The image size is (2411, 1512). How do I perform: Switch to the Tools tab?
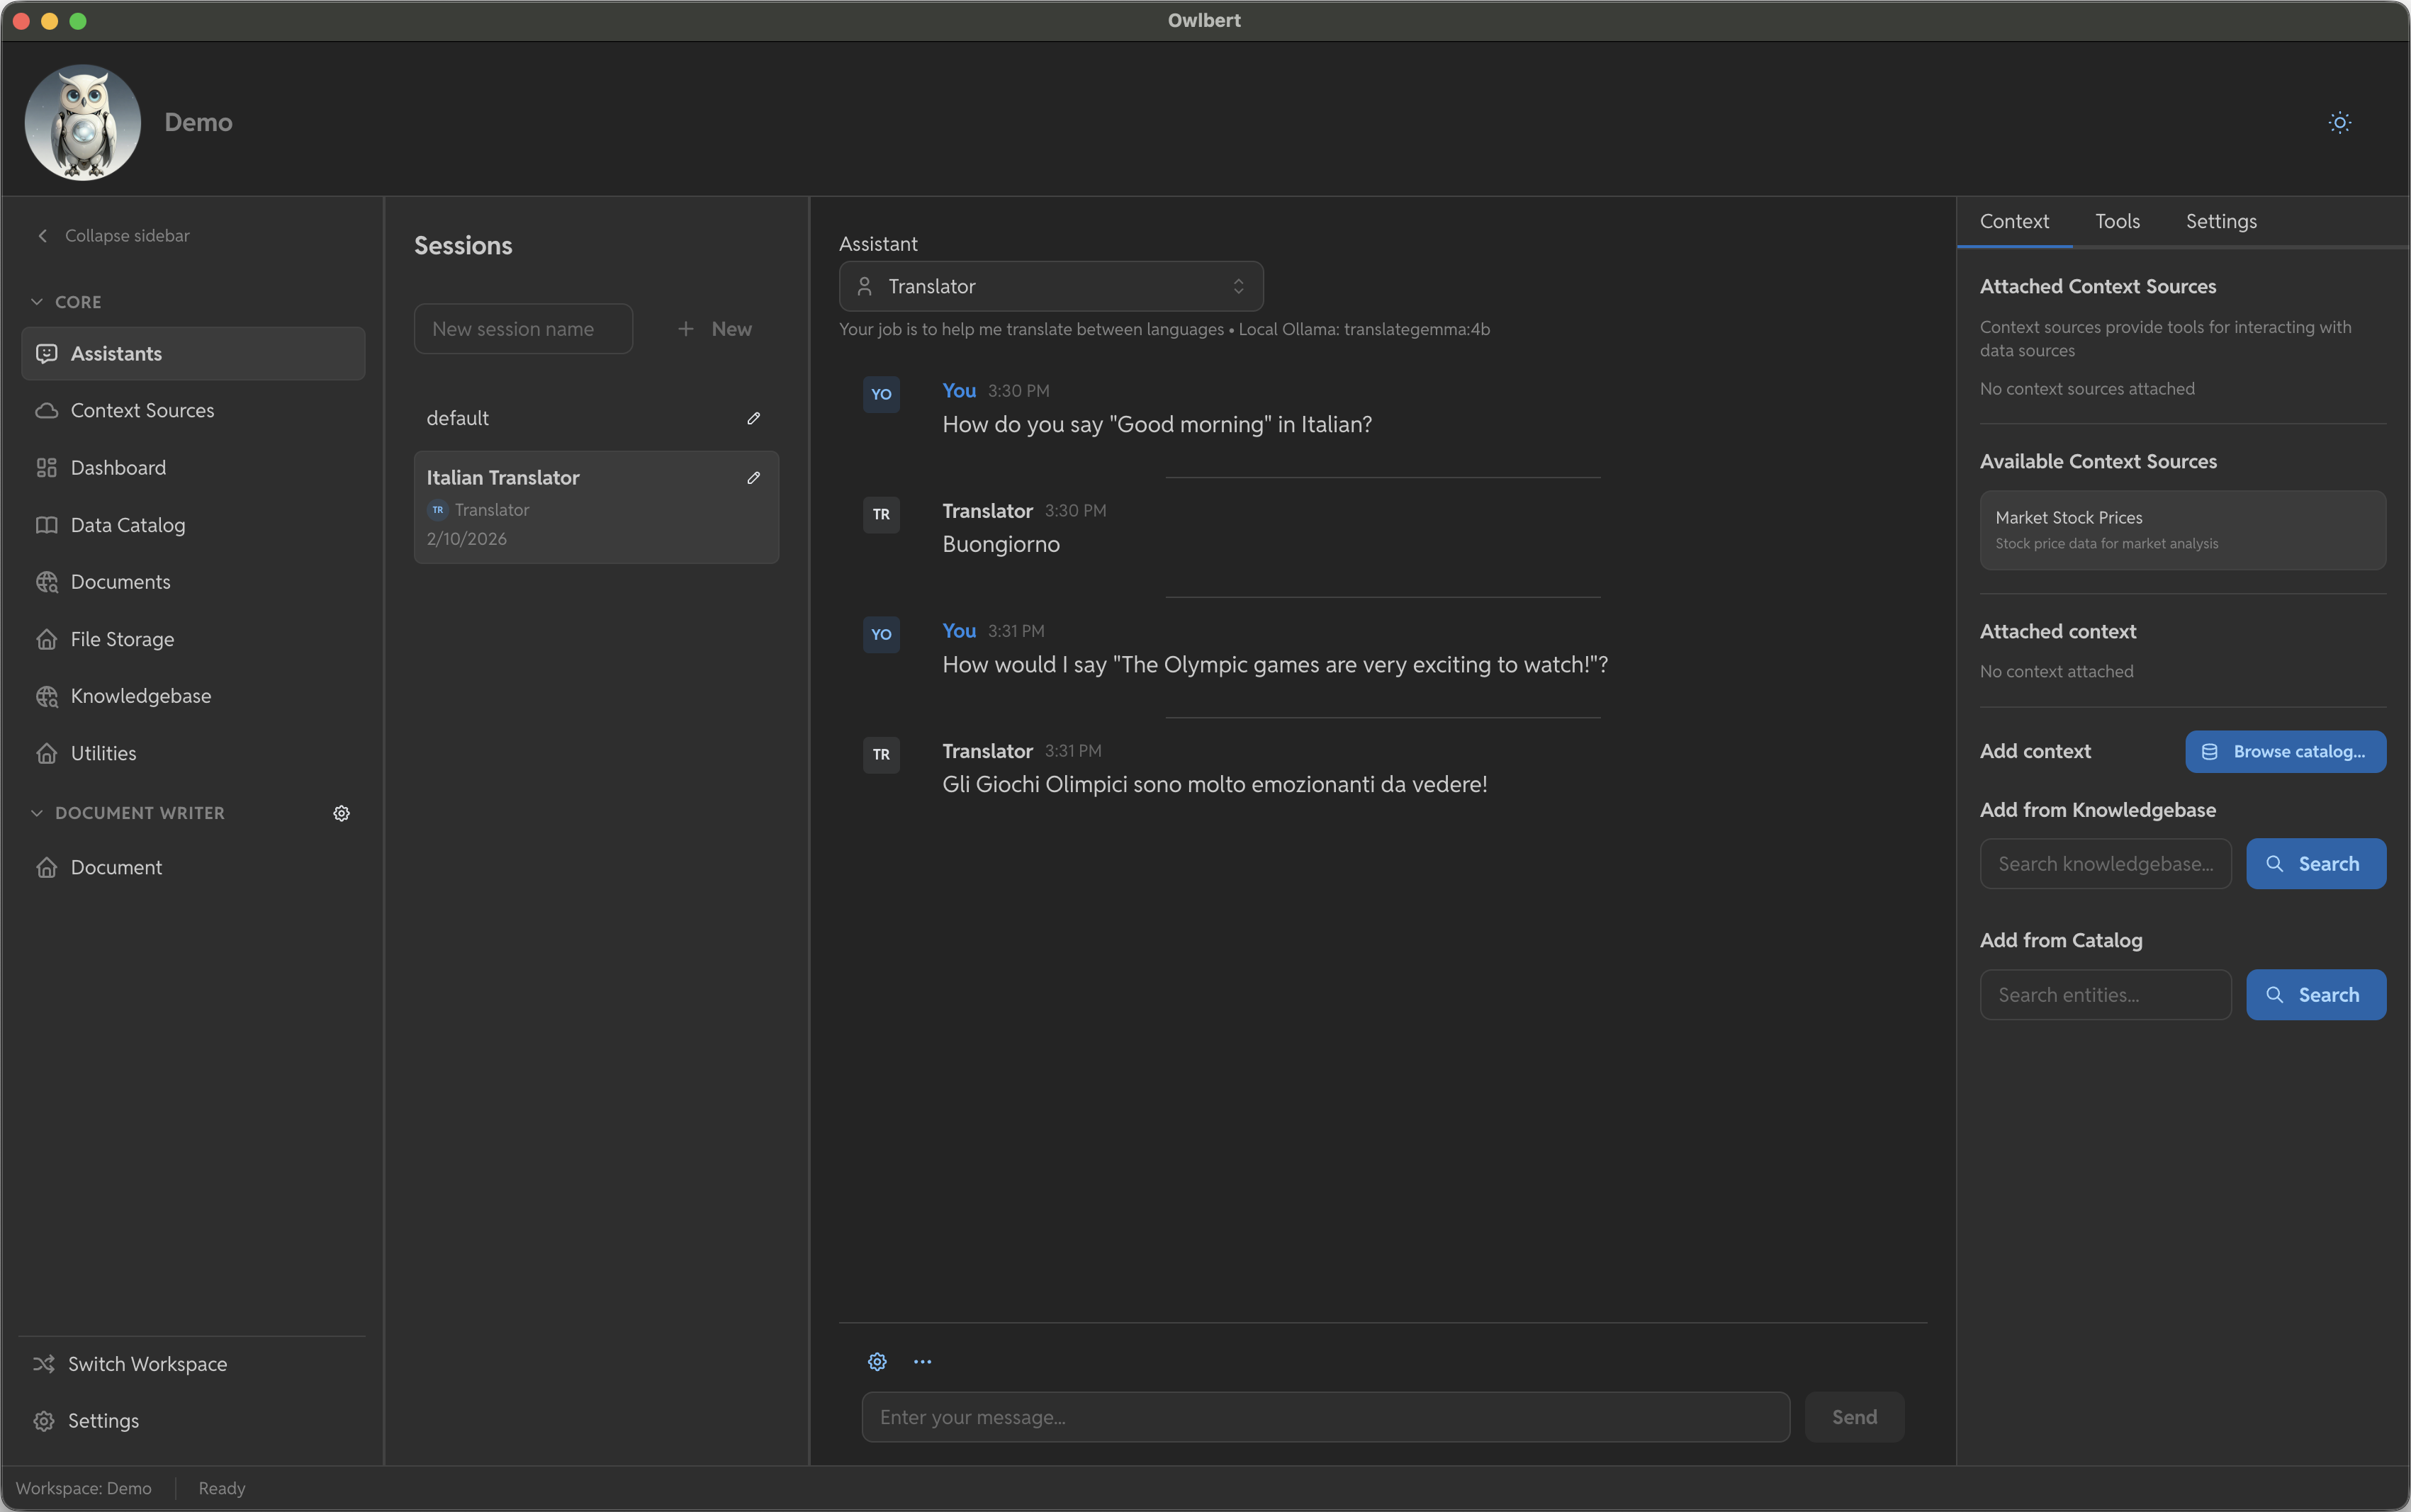[x=2117, y=222]
